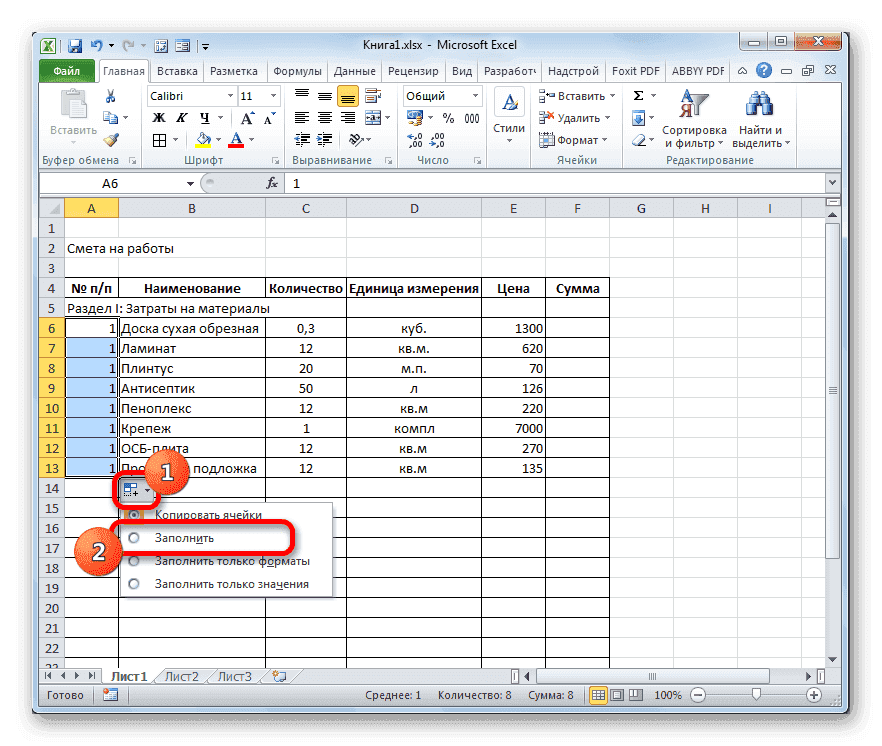Click the Найти и выделить binoculars icon

click(758, 105)
